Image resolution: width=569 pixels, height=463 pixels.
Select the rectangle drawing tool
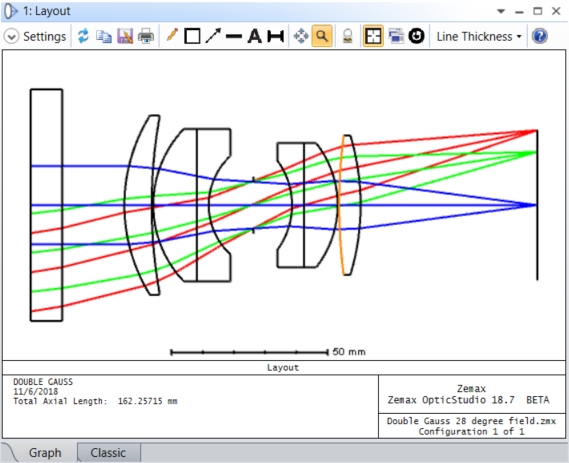[x=192, y=36]
